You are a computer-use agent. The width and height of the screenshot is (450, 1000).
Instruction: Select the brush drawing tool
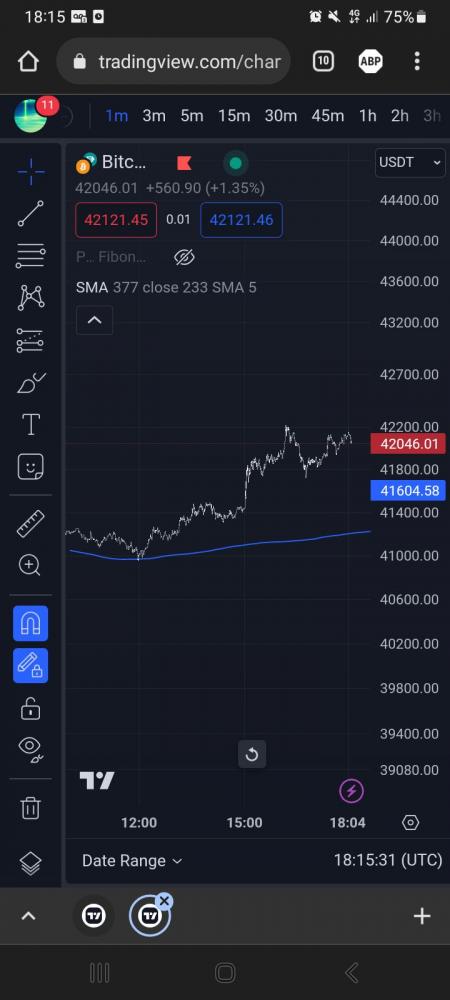tap(31, 383)
